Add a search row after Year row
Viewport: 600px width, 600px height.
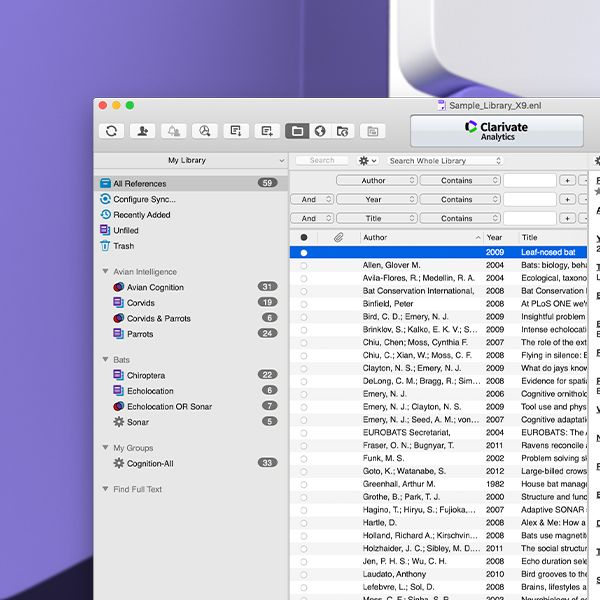567,199
